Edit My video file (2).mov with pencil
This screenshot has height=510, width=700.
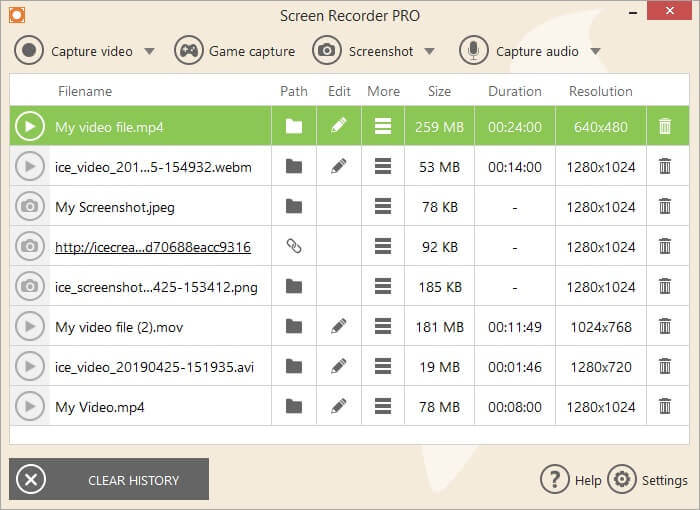(x=339, y=327)
